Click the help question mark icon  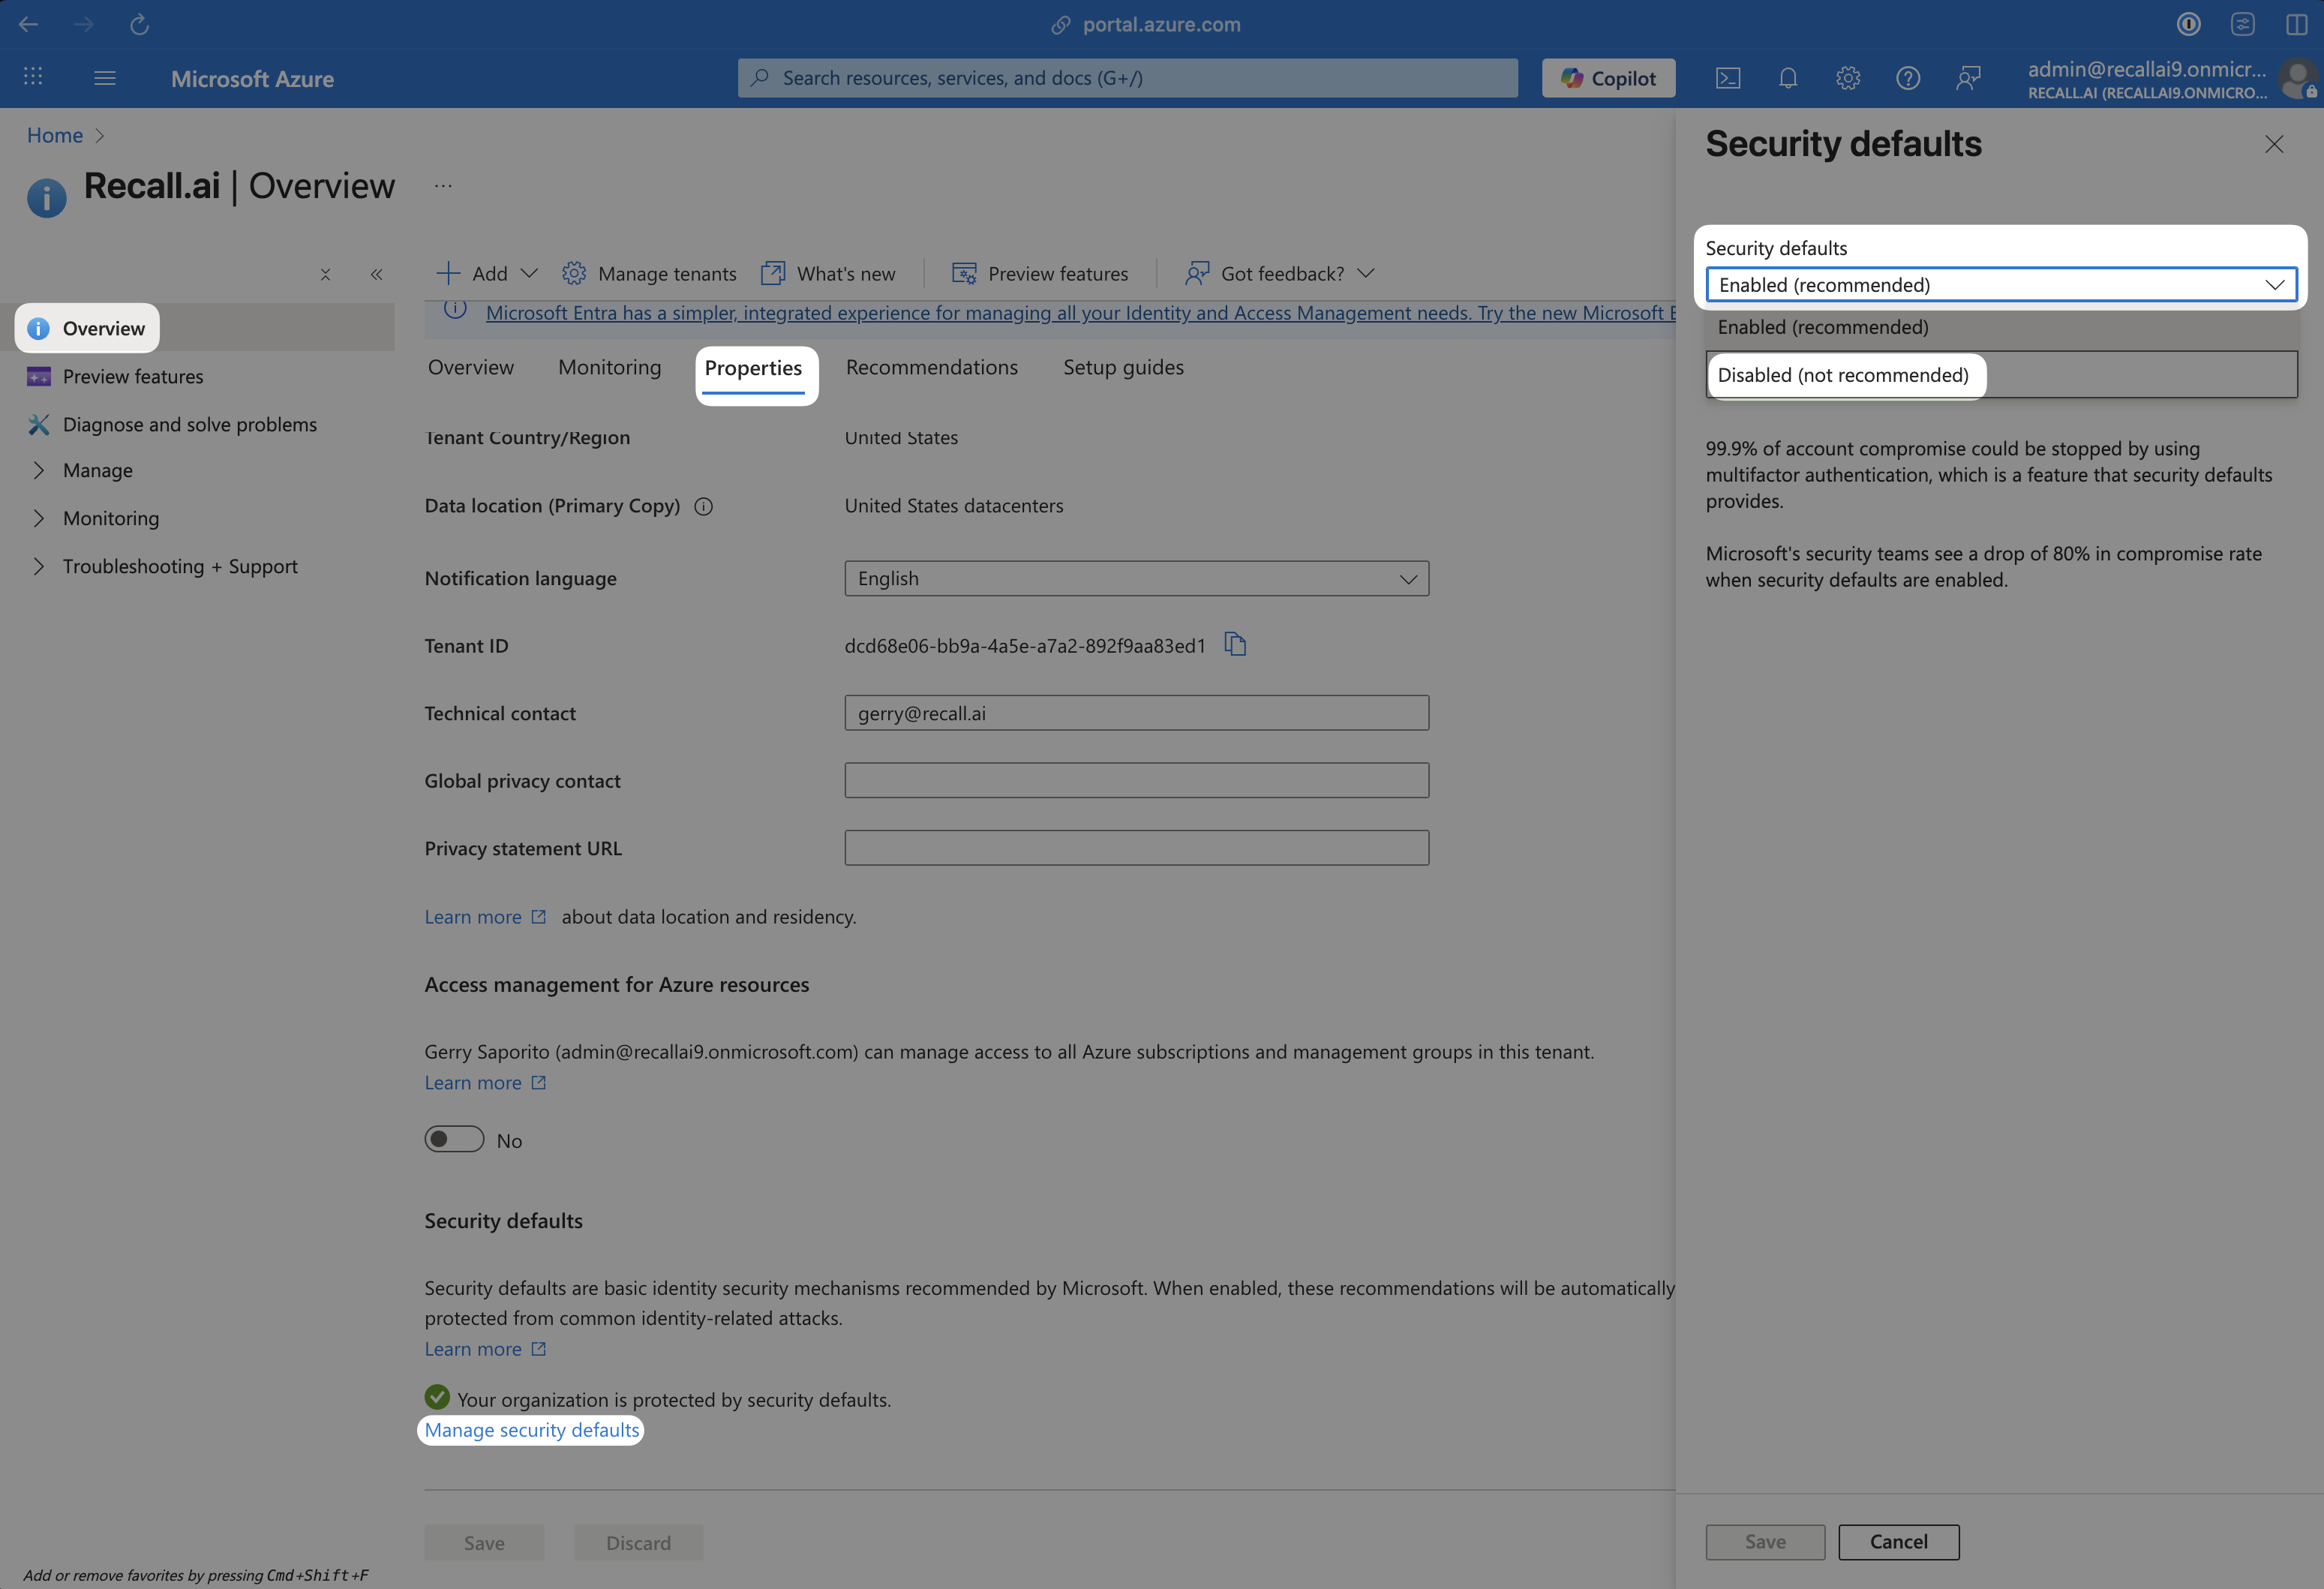tap(1907, 78)
